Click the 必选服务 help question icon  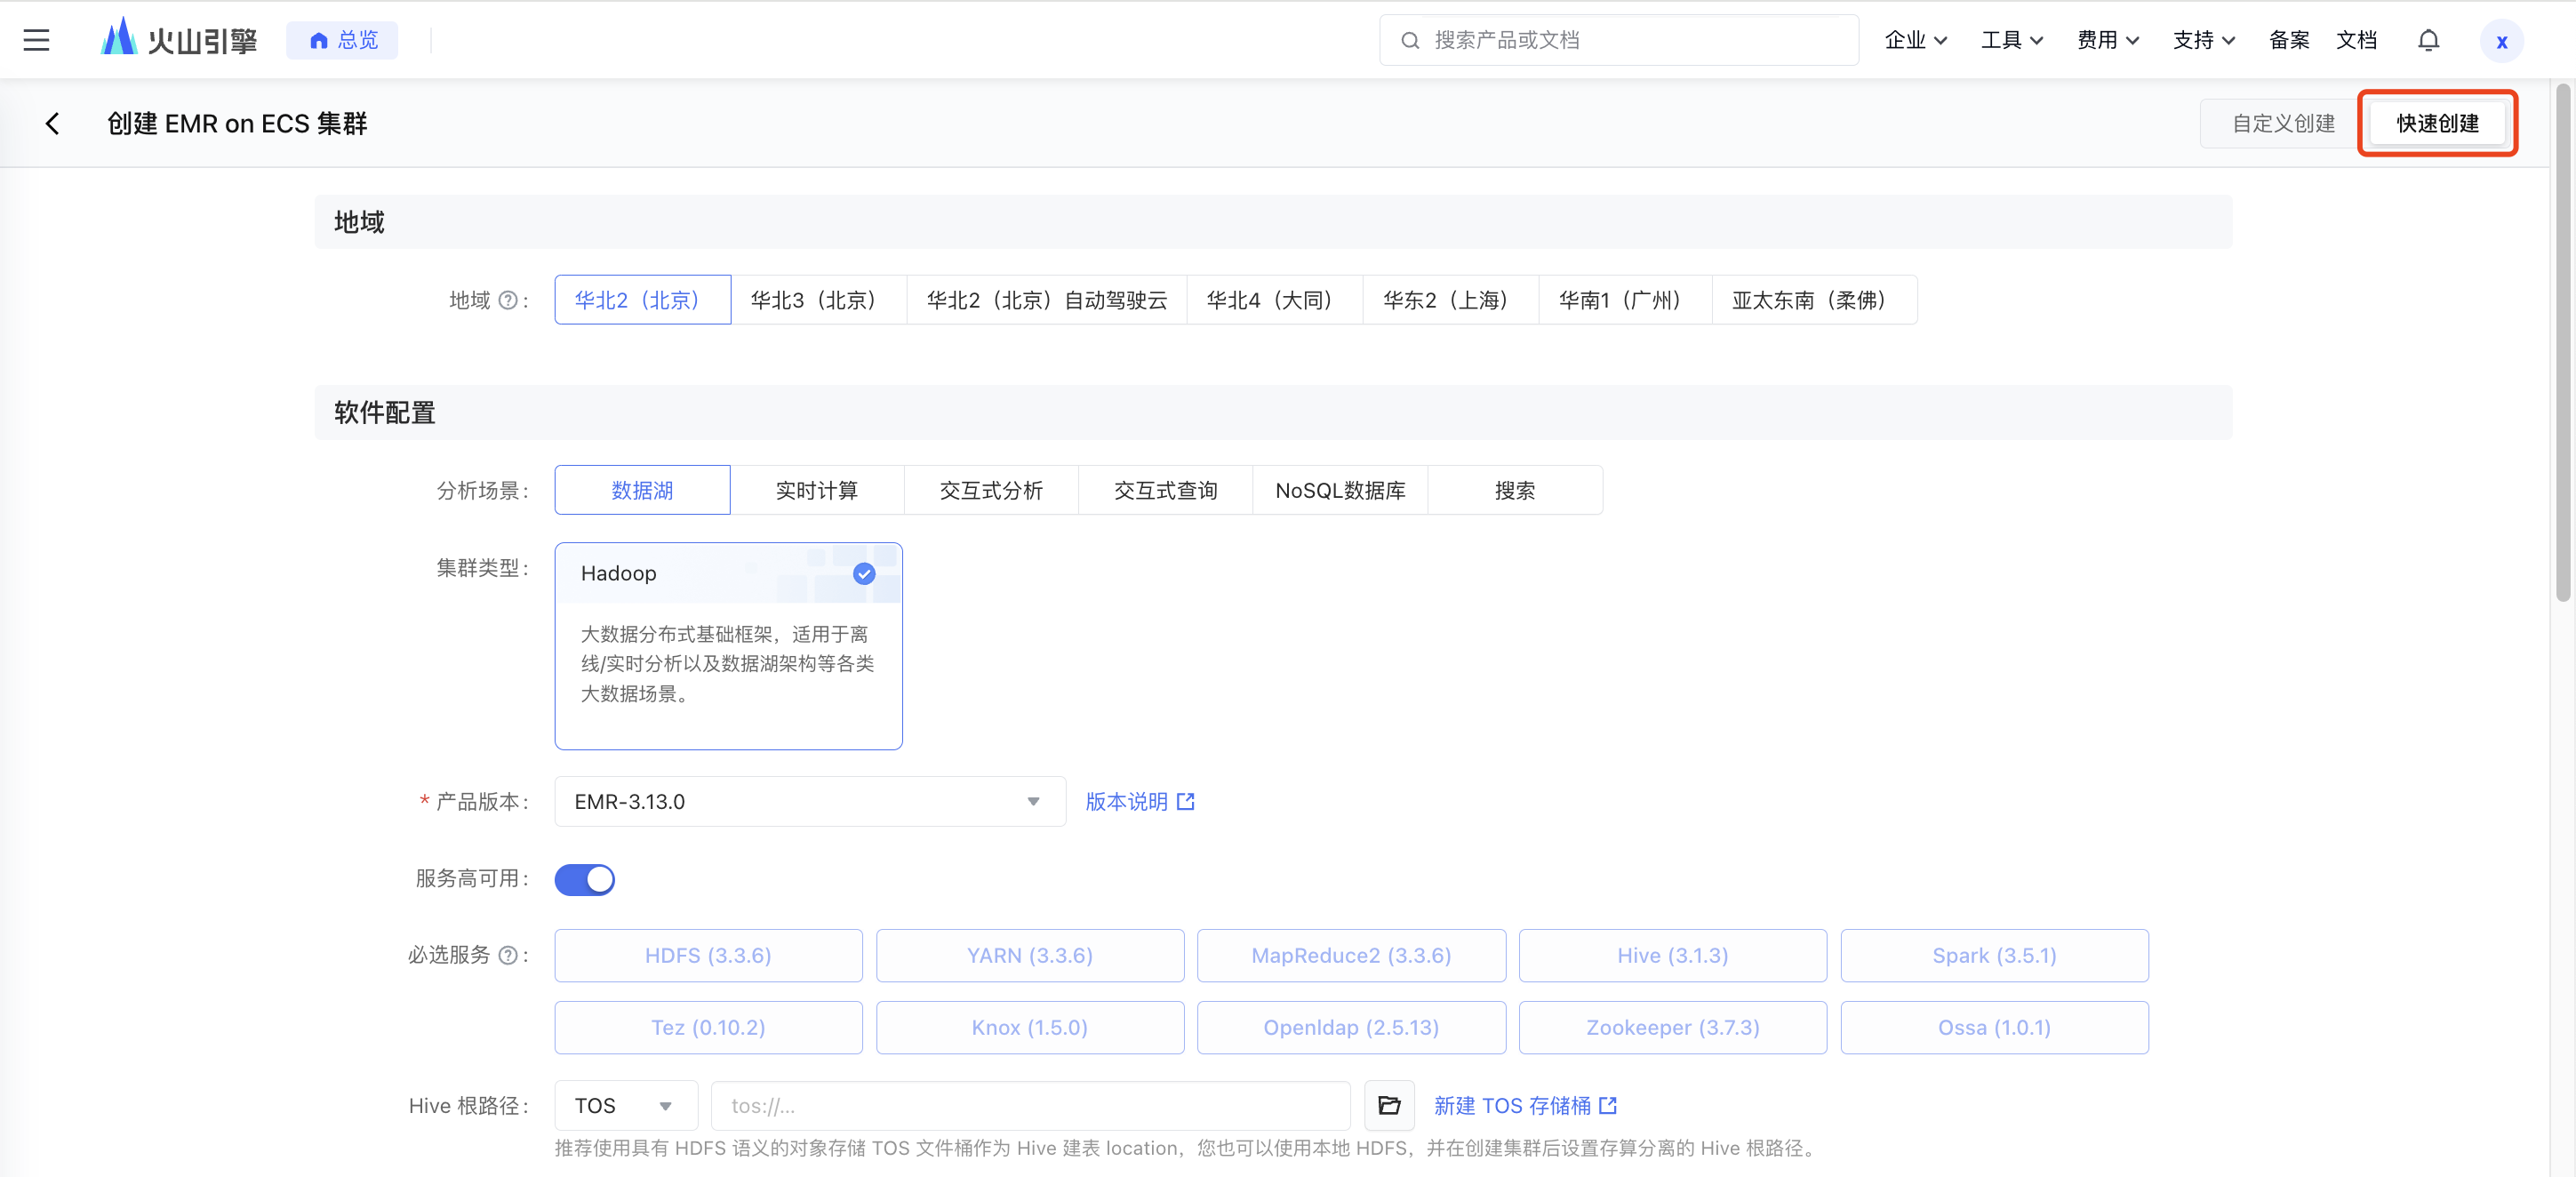[508, 955]
